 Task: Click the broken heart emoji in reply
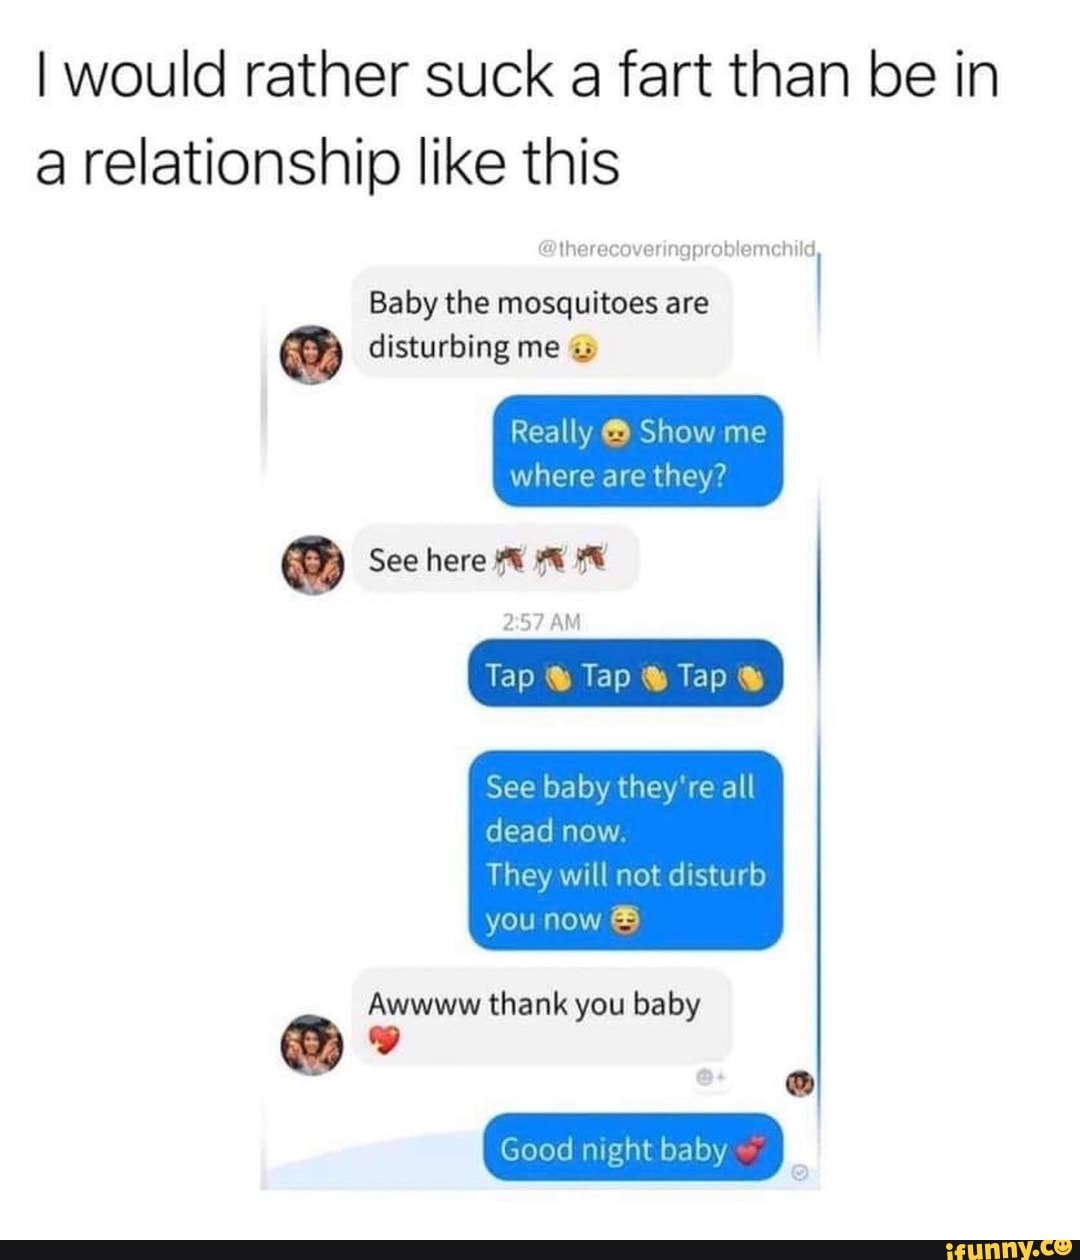coord(384,1041)
